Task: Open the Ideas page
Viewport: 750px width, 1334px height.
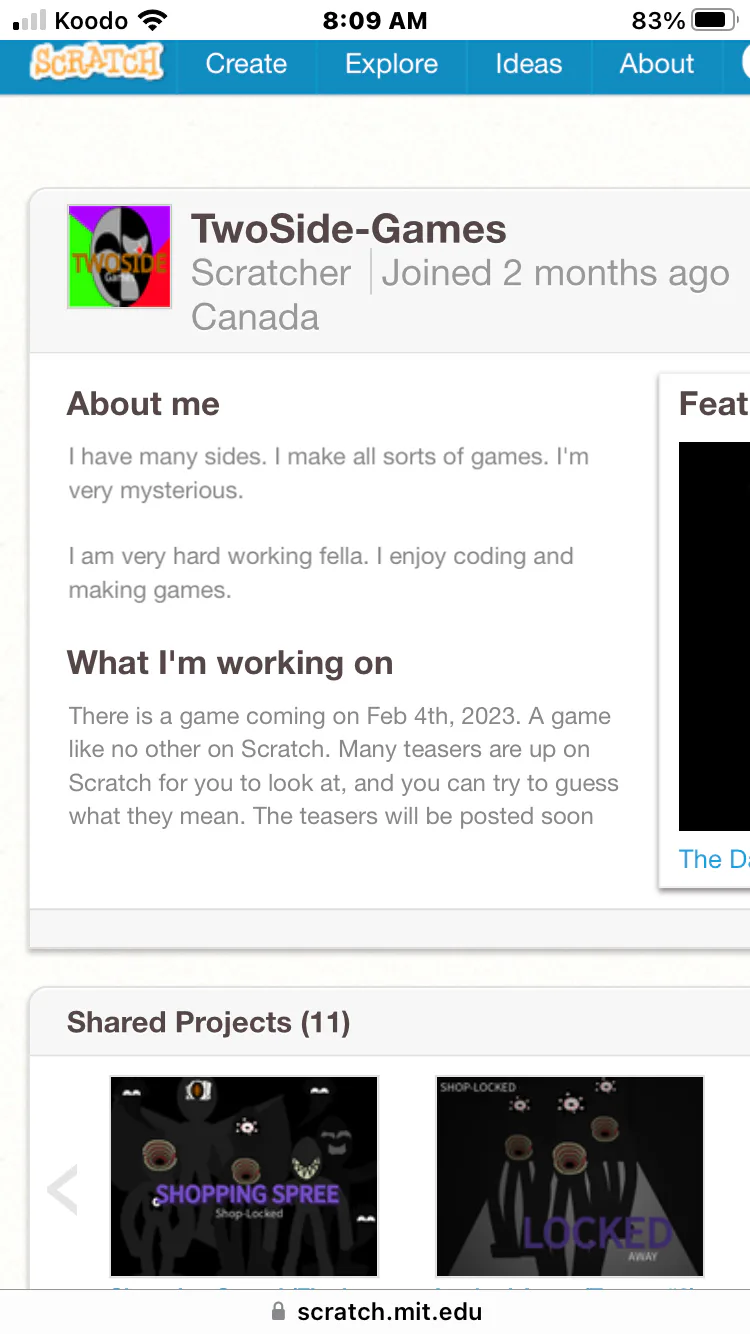Action: click(528, 64)
